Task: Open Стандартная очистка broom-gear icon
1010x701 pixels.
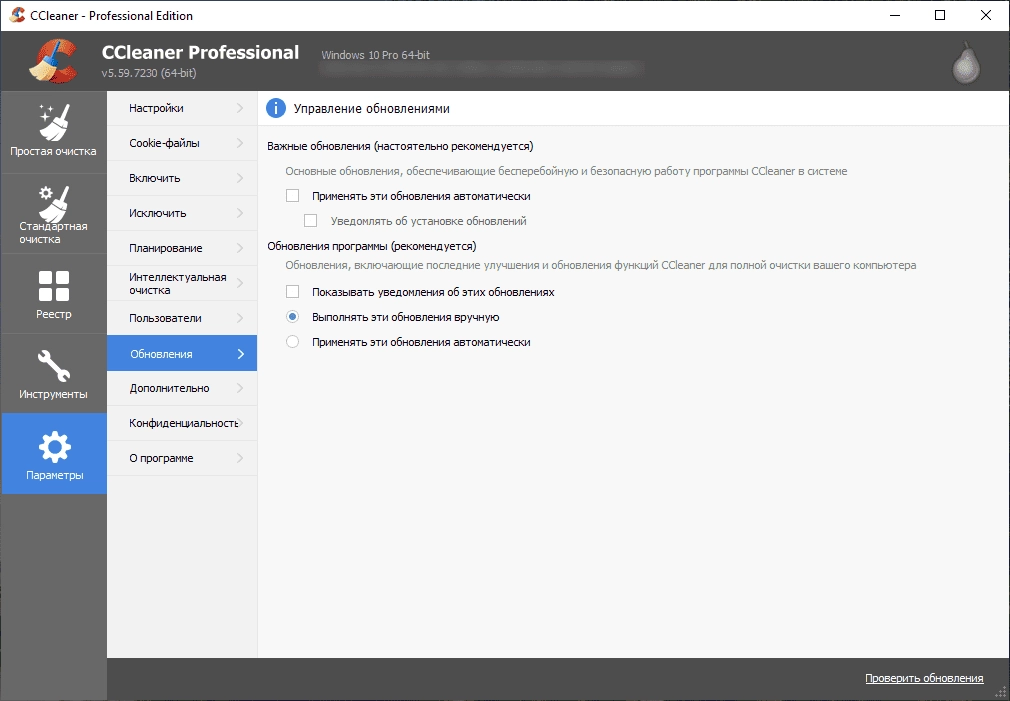Action: click(x=53, y=203)
